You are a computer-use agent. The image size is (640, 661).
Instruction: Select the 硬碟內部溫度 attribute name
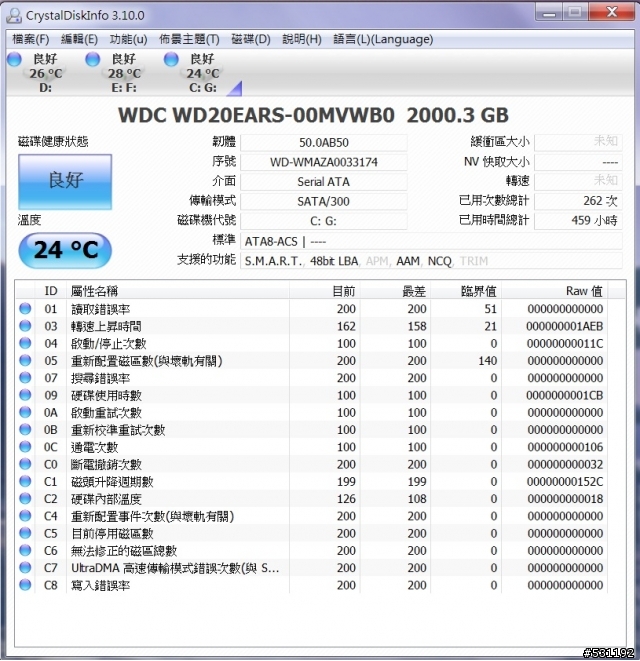point(106,500)
